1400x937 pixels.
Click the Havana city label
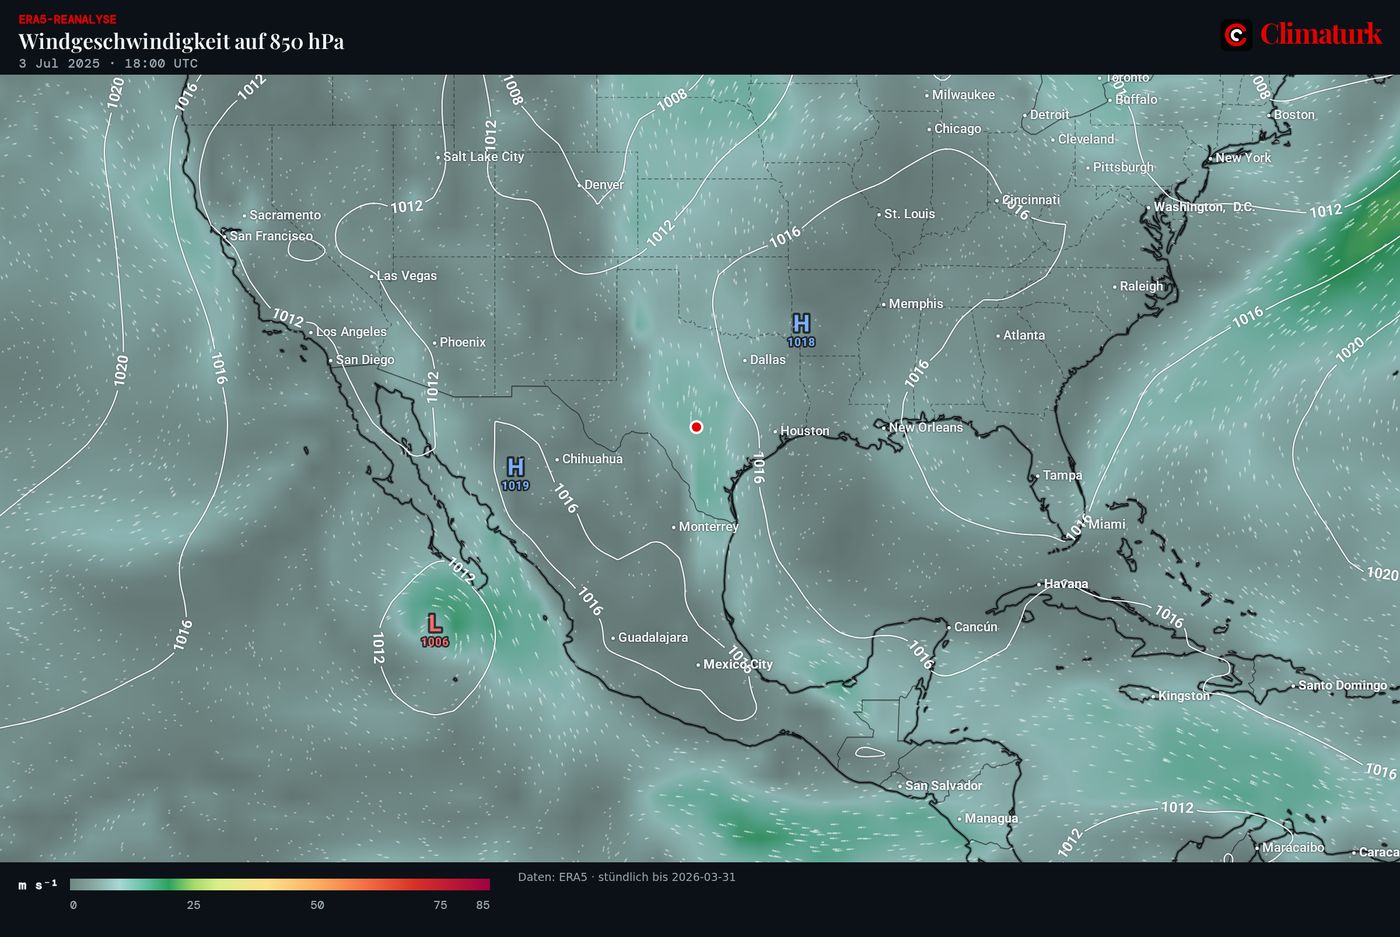click(1066, 584)
